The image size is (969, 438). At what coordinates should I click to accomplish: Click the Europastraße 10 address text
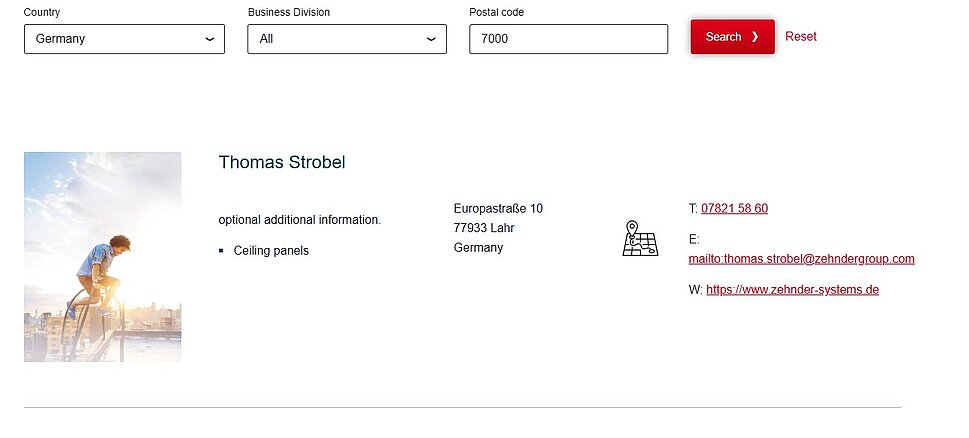[498, 208]
